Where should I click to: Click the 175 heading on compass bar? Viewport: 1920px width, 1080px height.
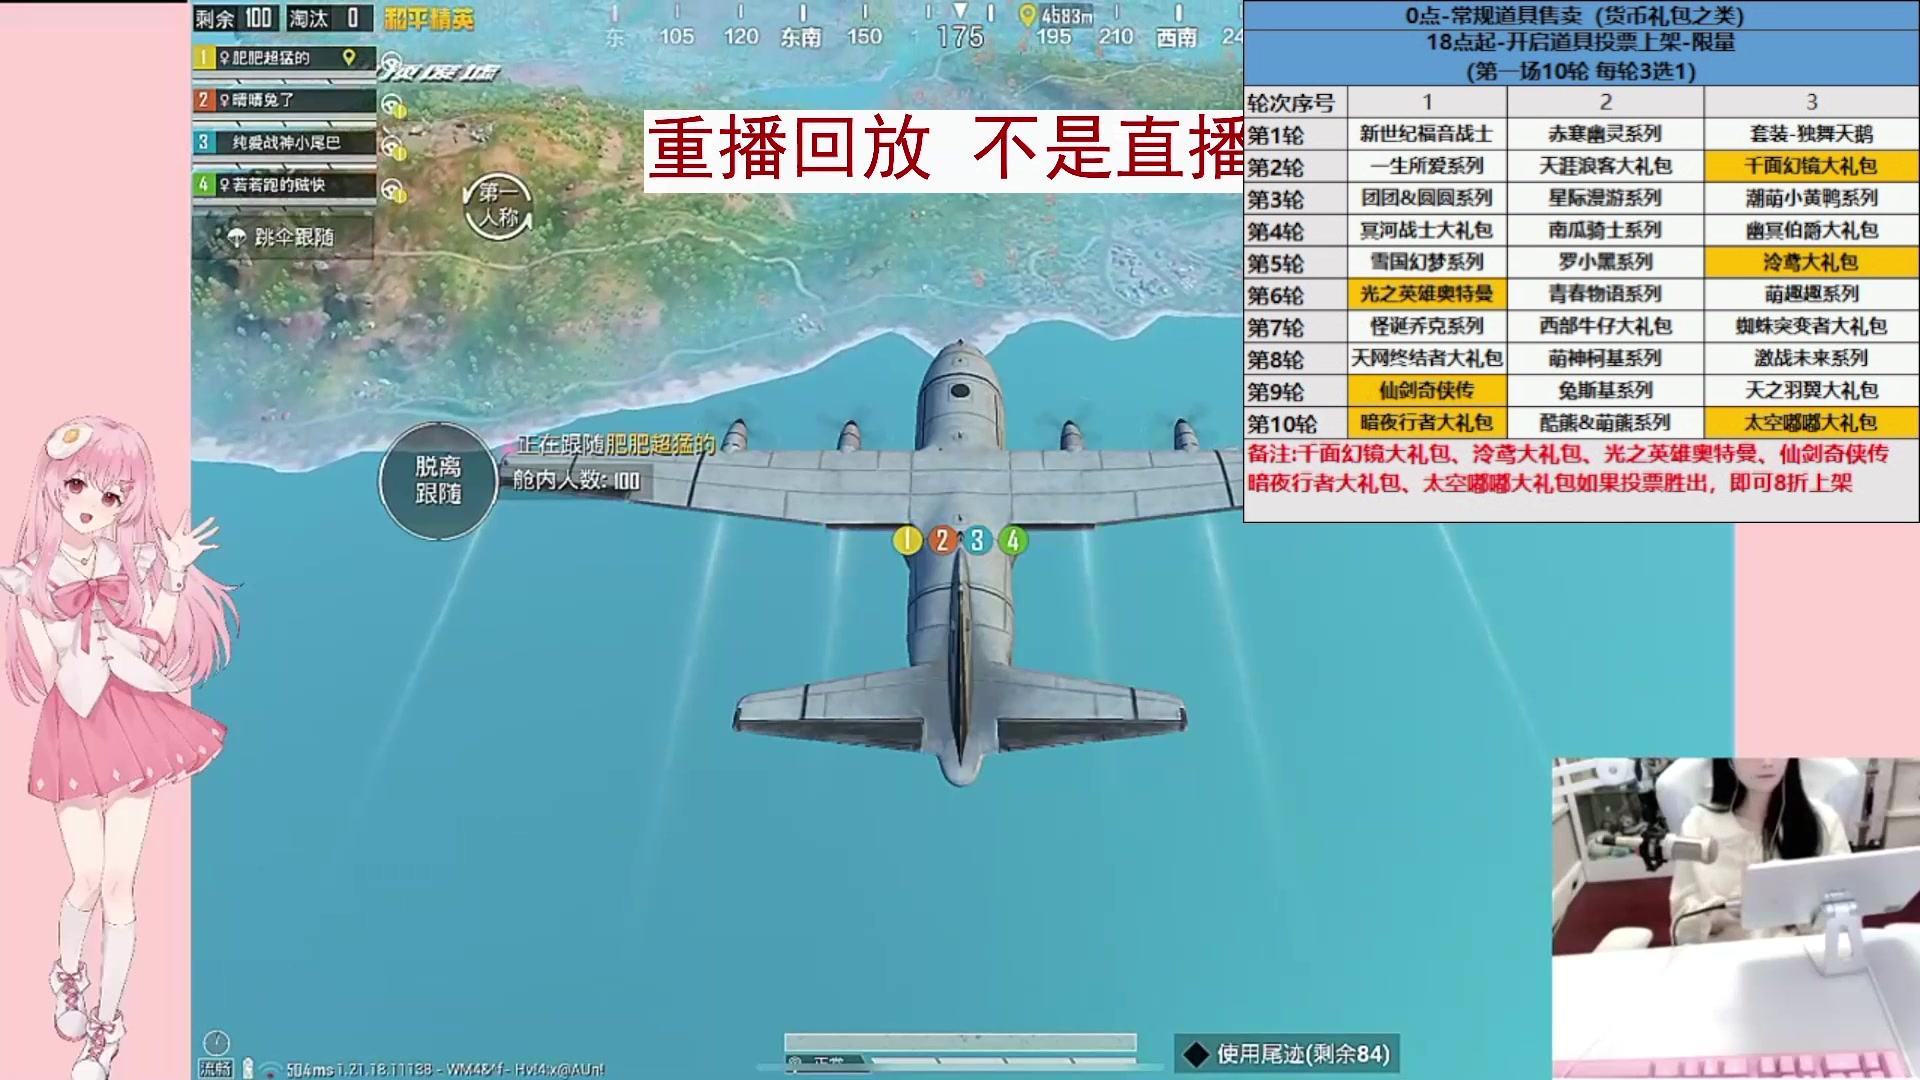(x=960, y=37)
